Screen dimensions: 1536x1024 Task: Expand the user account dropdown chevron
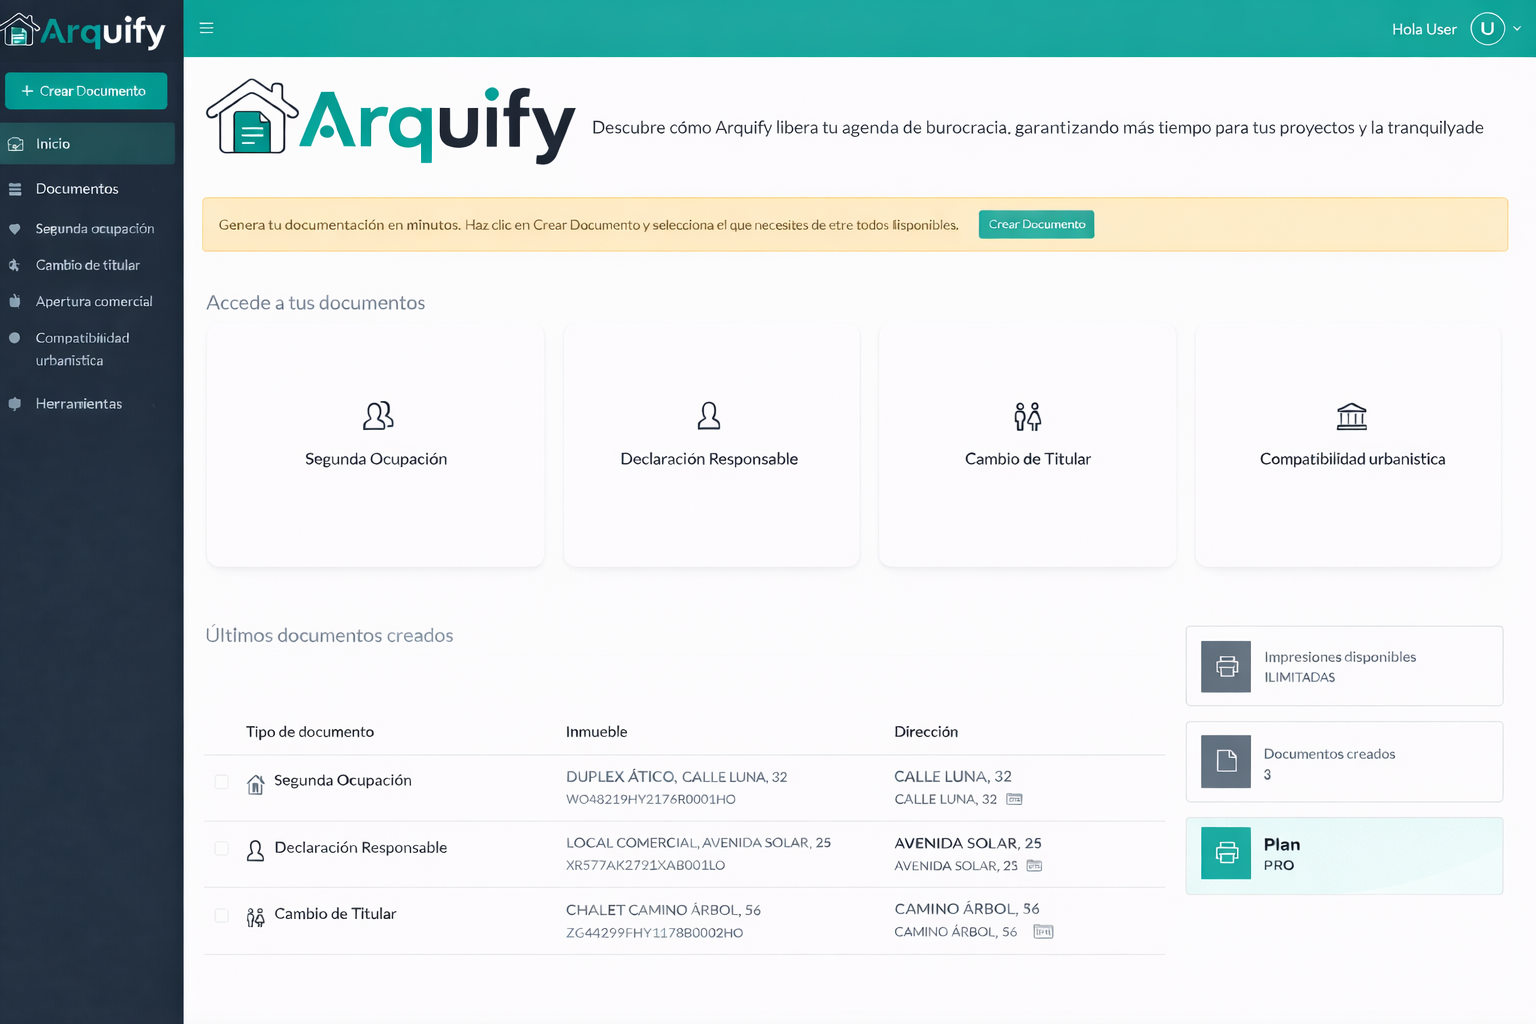(x=1517, y=29)
